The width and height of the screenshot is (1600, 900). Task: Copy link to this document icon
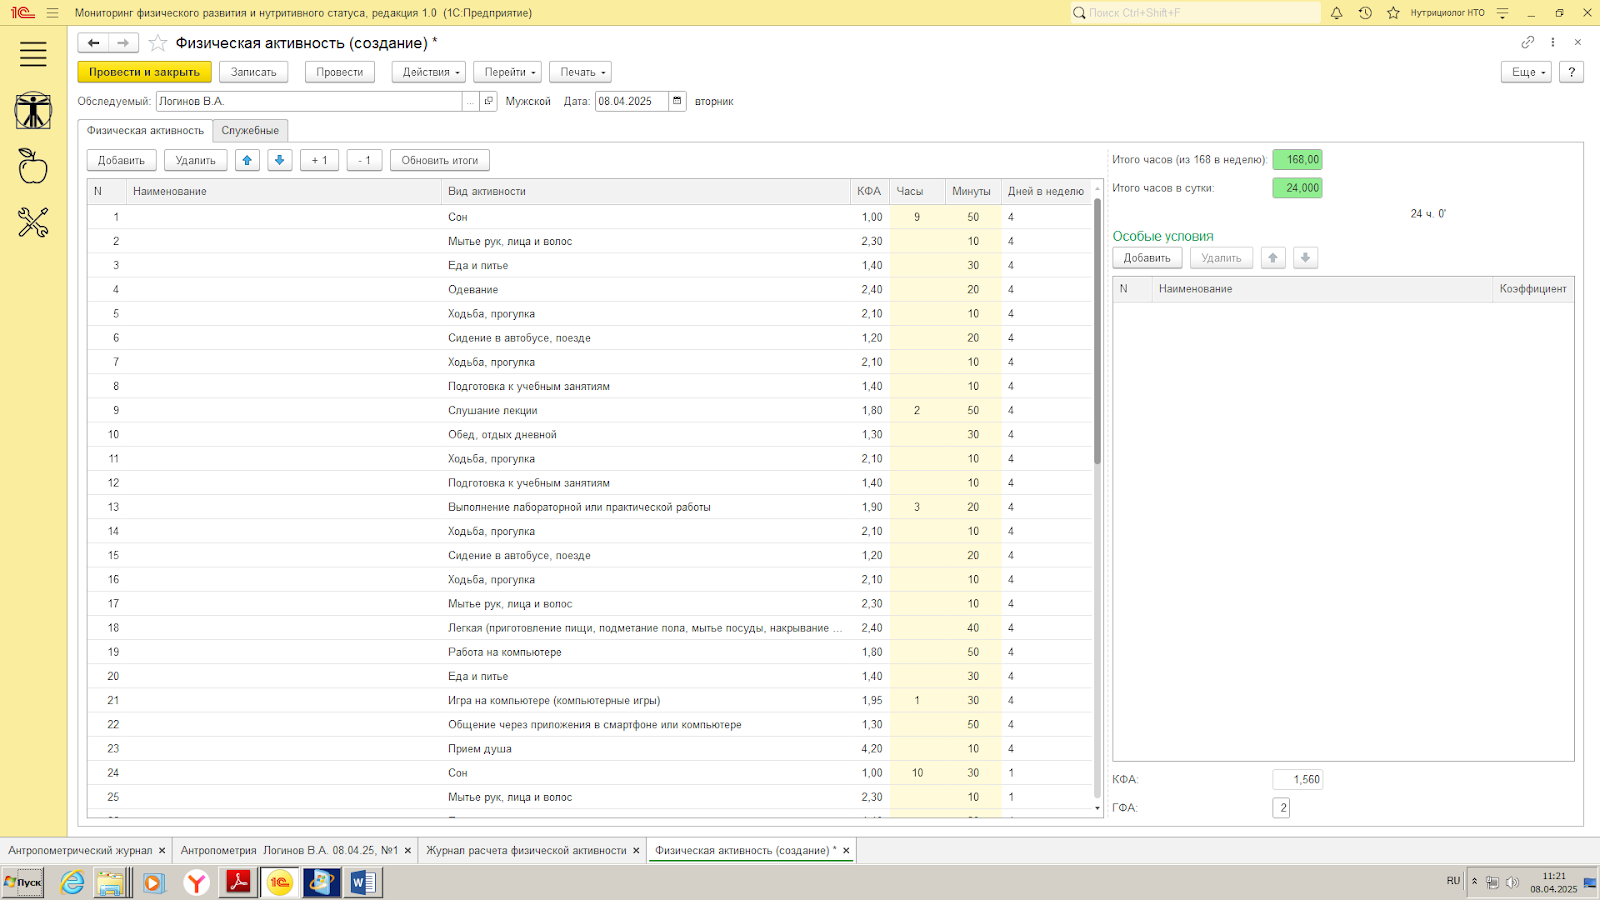tap(1527, 42)
